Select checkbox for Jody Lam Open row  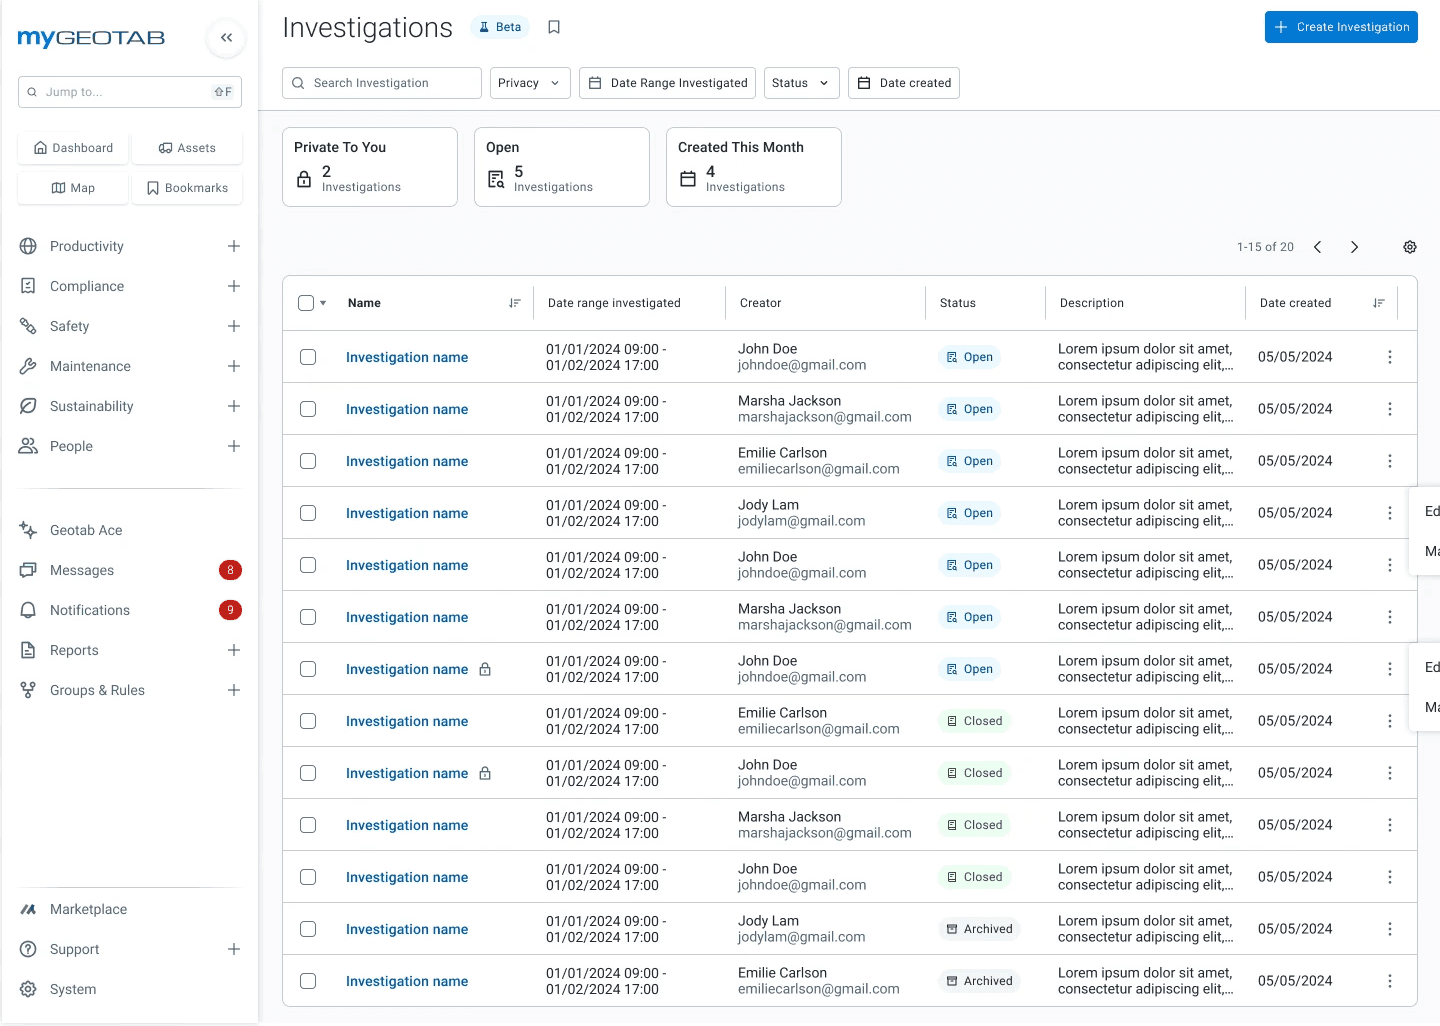click(308, 513)
